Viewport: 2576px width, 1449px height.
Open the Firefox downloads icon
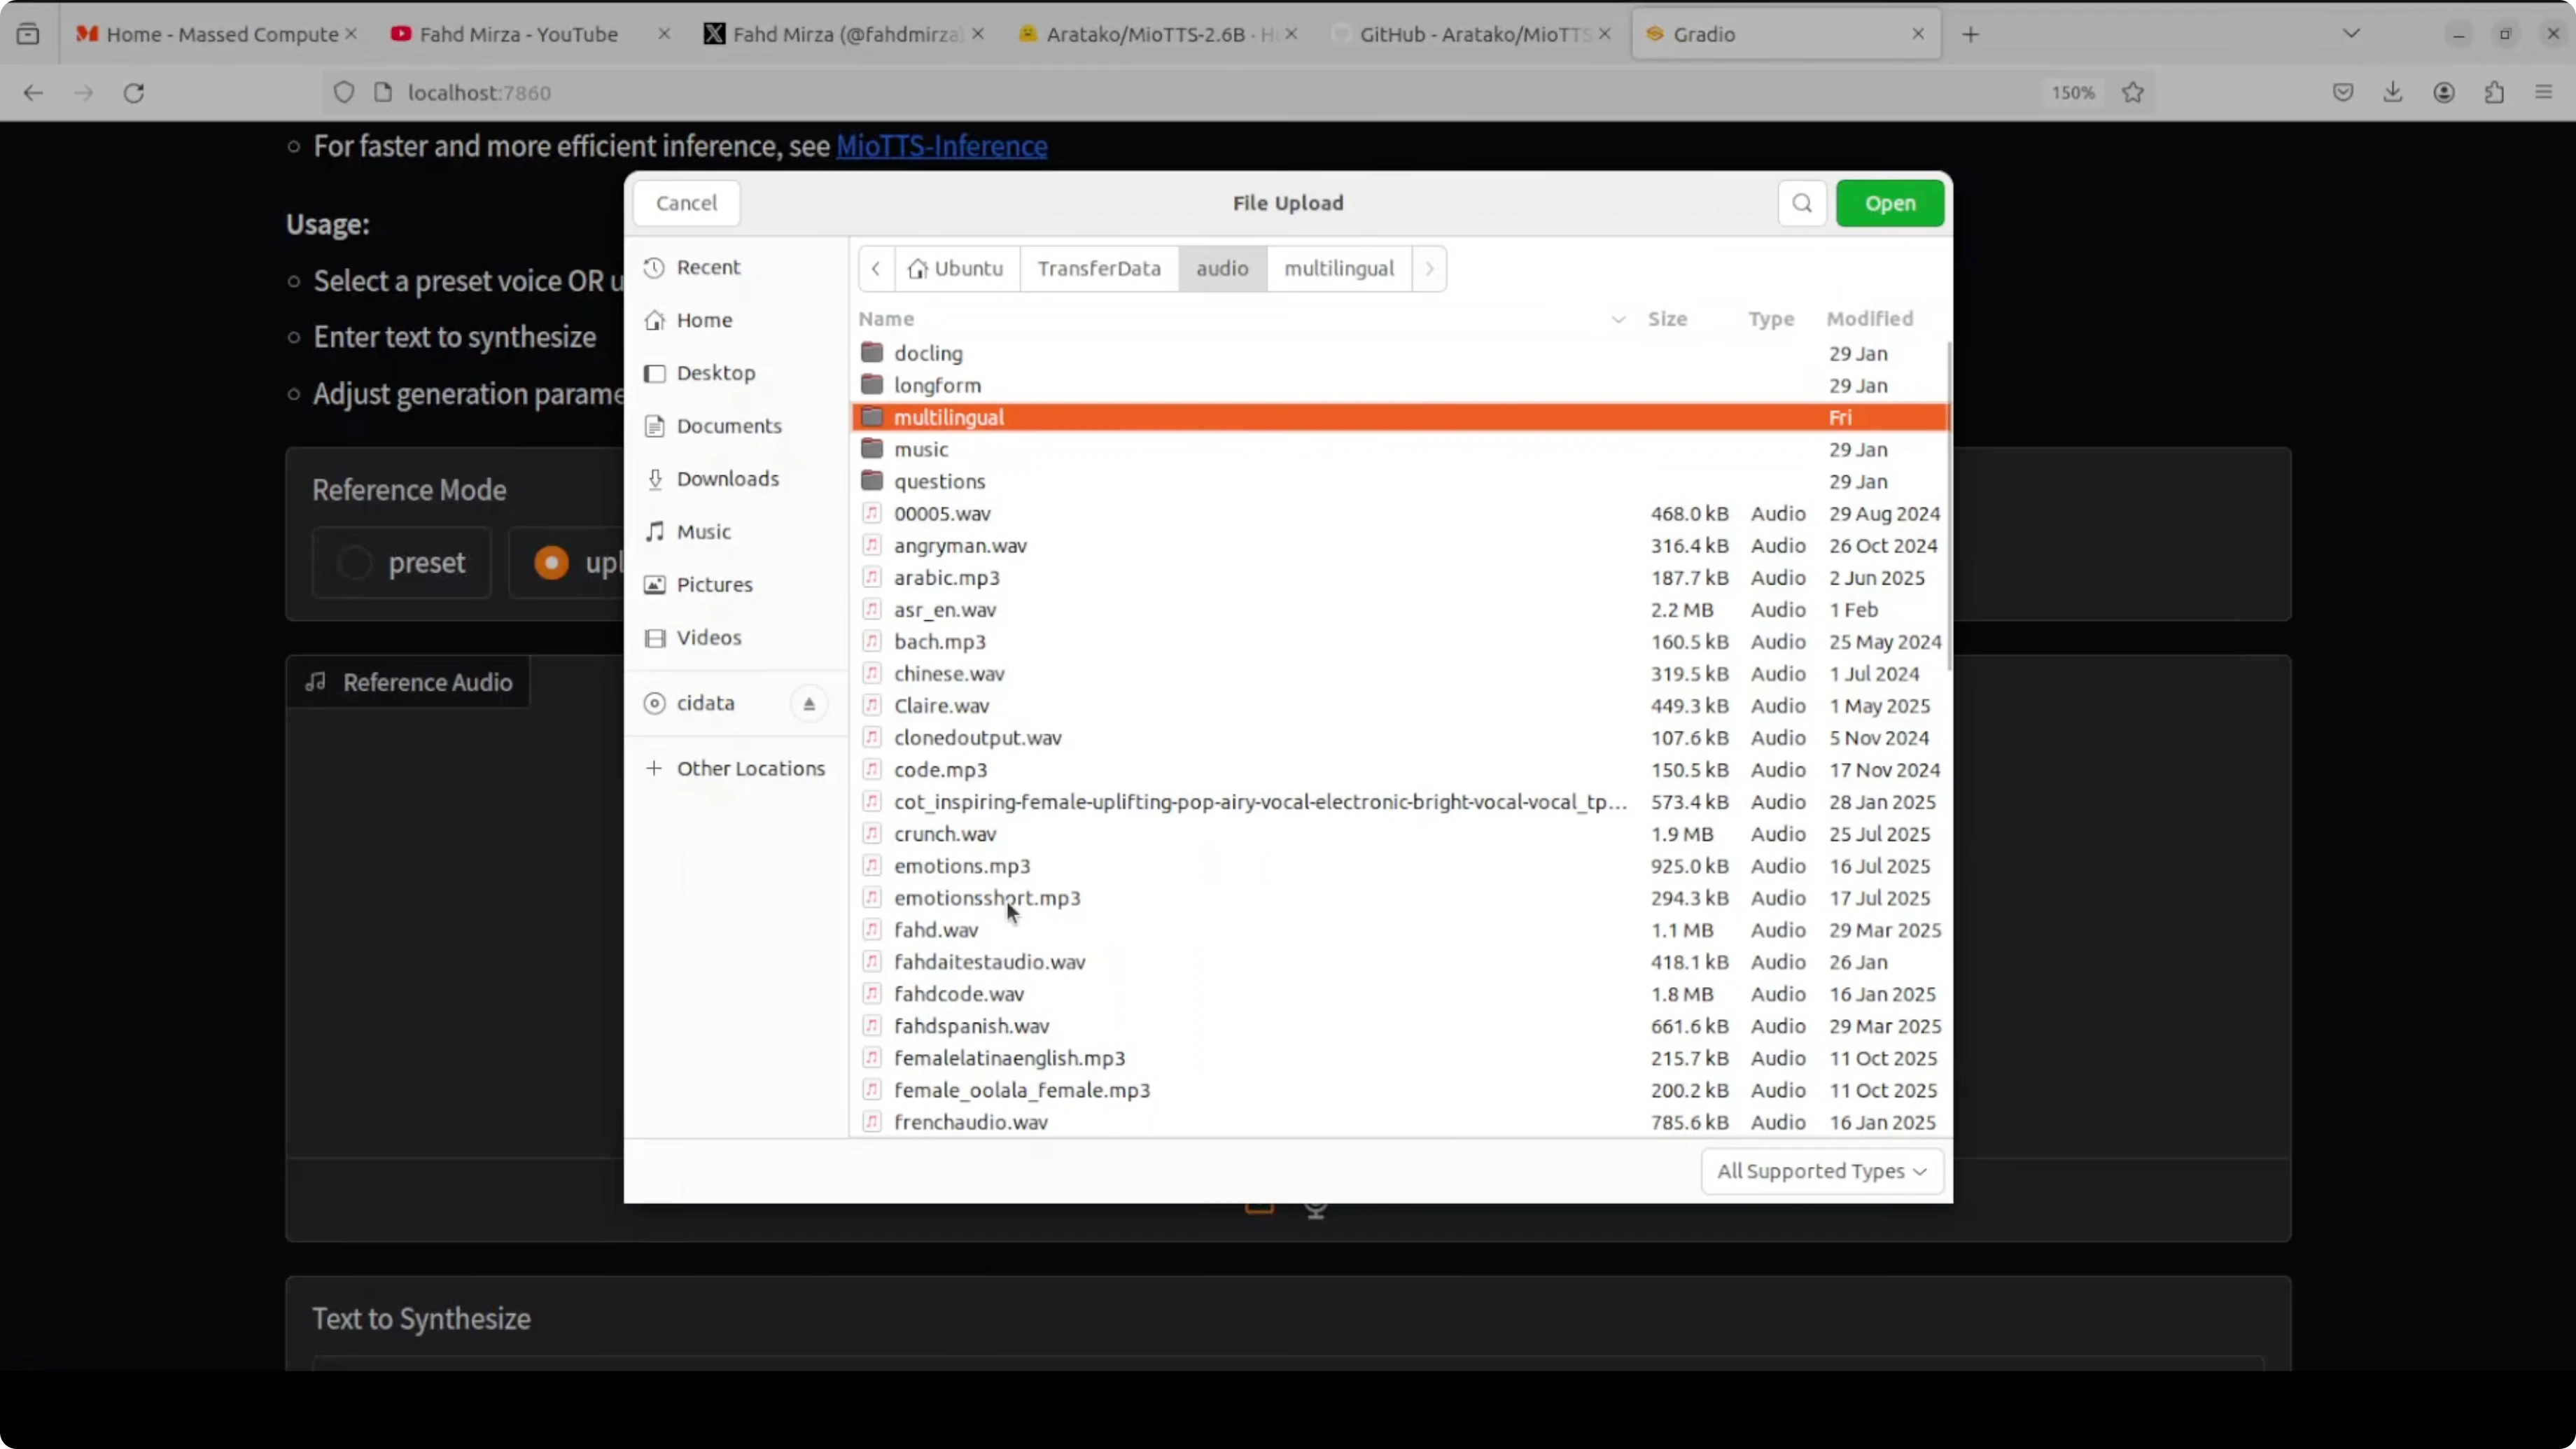click(x=2393, y=93)
